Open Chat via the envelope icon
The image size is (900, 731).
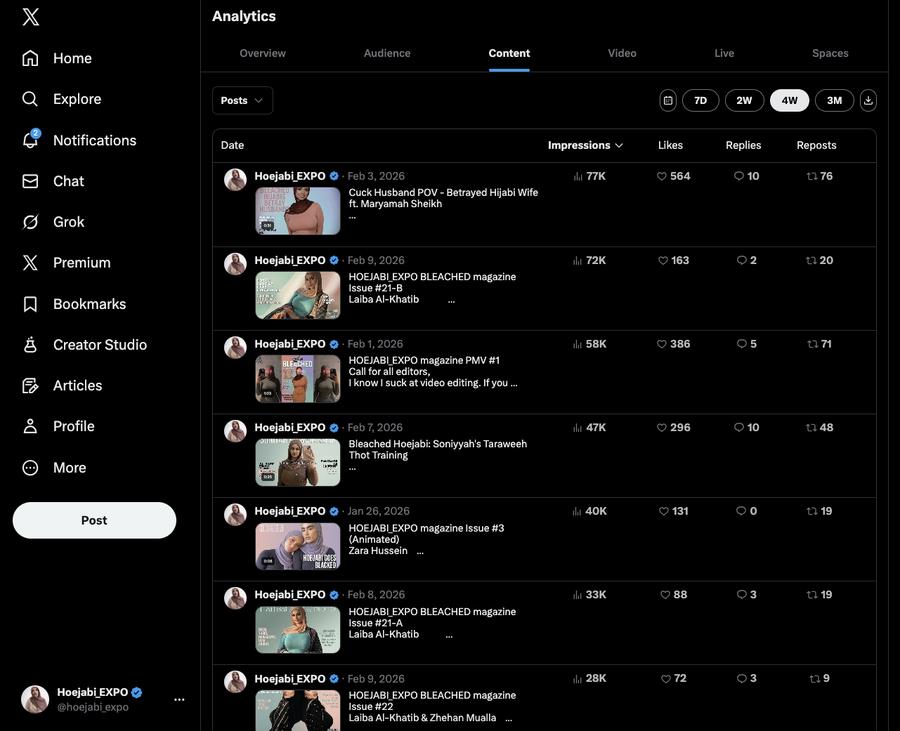click(31, 181)
